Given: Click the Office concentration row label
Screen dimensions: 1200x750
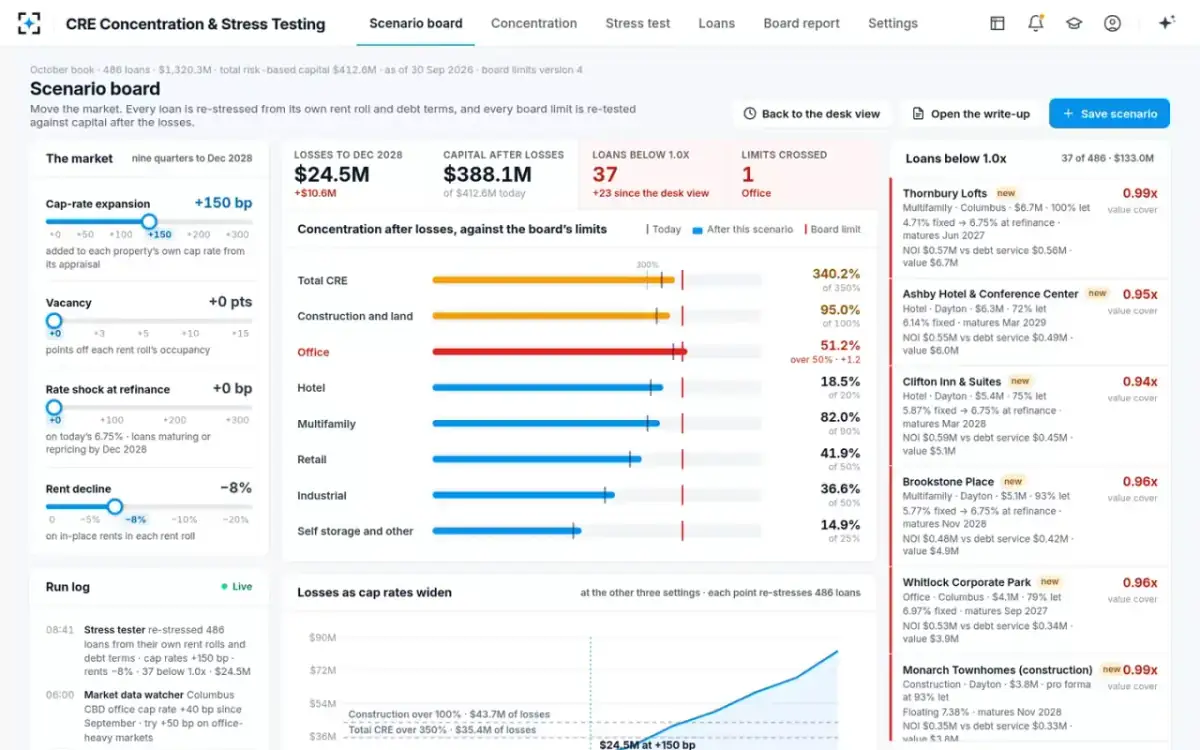Looking at the screenshot, I should 313,352.
